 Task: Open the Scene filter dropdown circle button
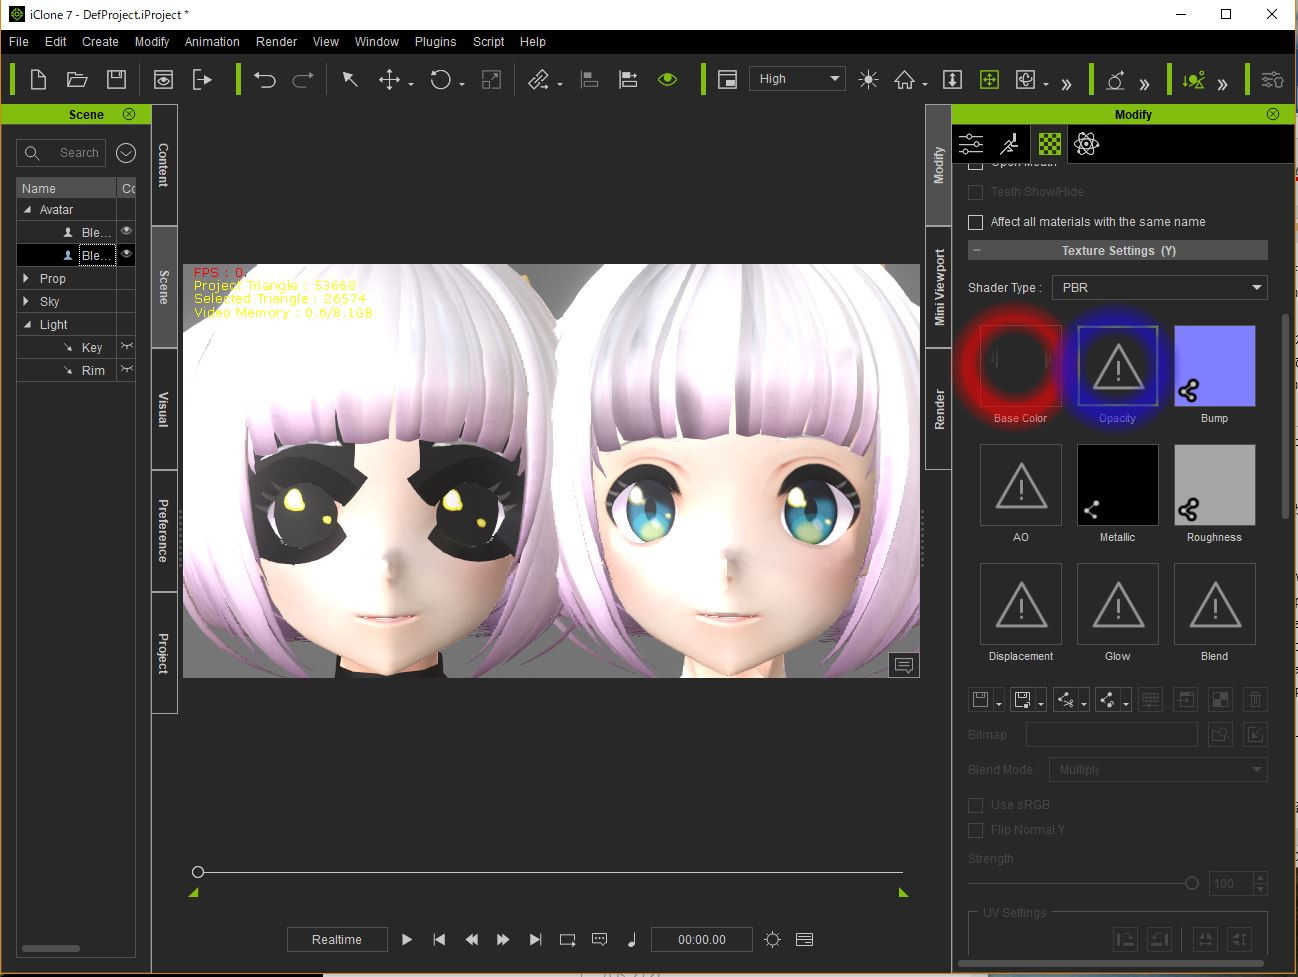click(x=126, y=153)
